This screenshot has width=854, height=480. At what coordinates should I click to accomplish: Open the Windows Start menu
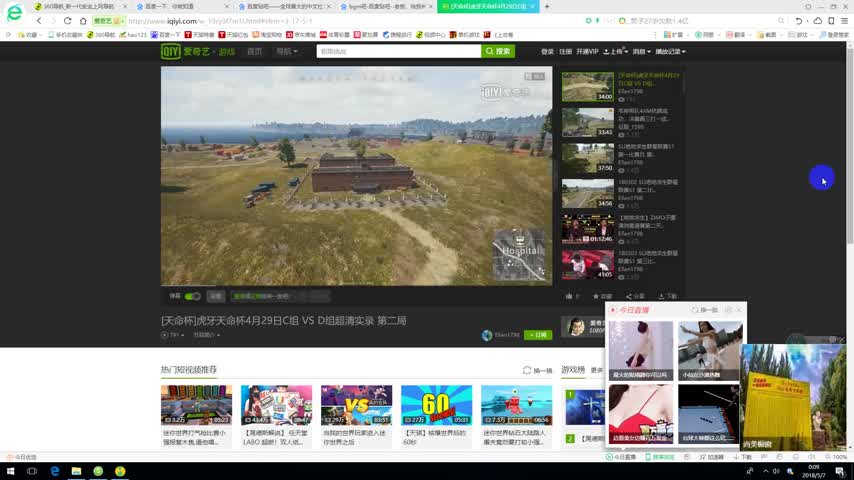tap(10, 471)
